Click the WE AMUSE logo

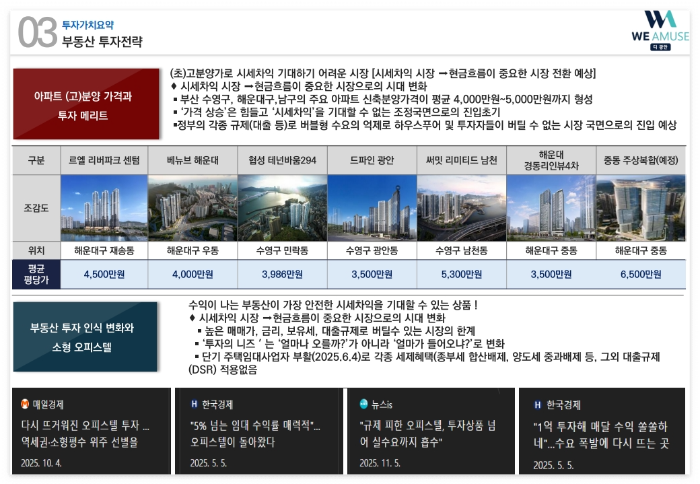pyautogui.click(x=660, y=30)
